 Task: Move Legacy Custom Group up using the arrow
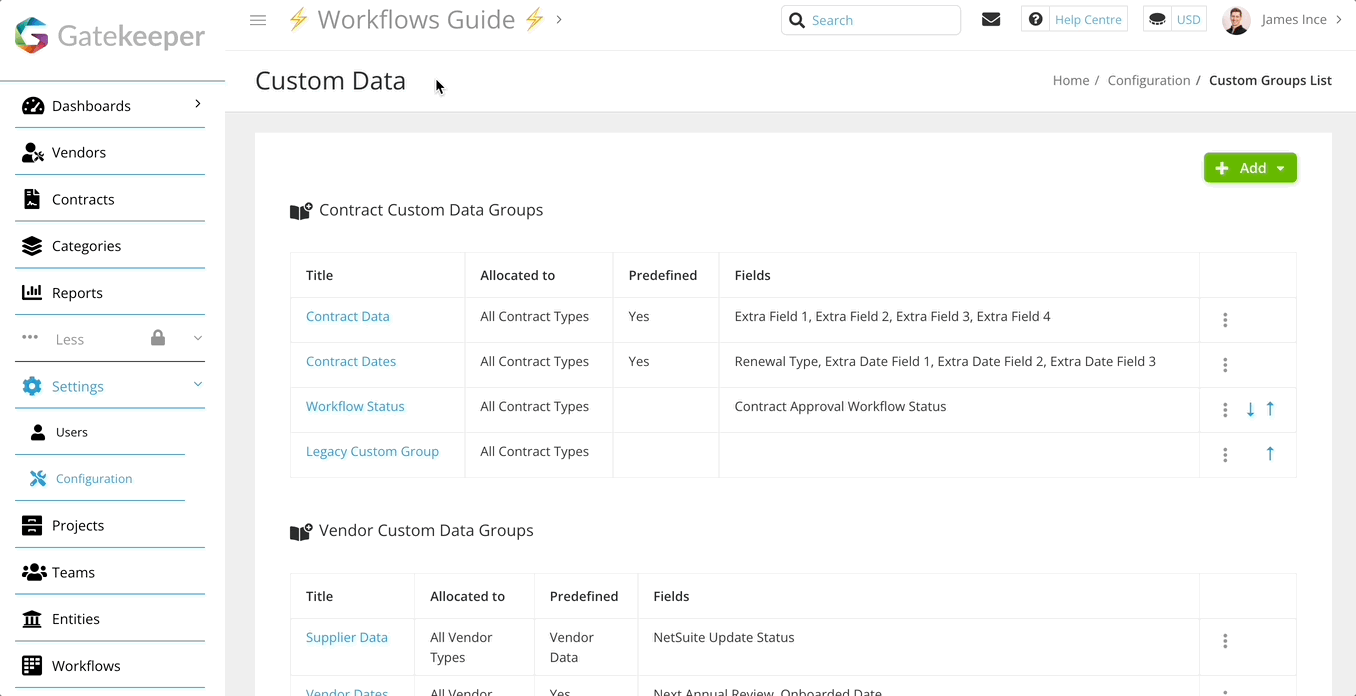click(1270, 453)
